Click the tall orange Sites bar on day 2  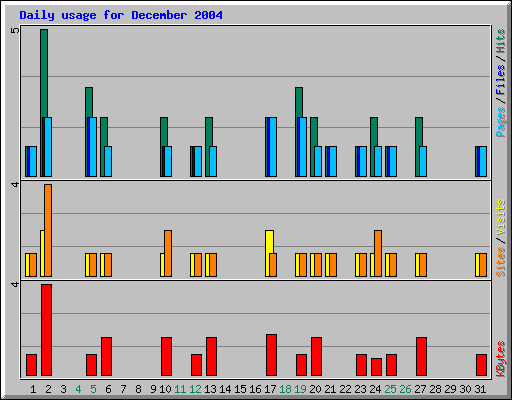click(48, 230)
